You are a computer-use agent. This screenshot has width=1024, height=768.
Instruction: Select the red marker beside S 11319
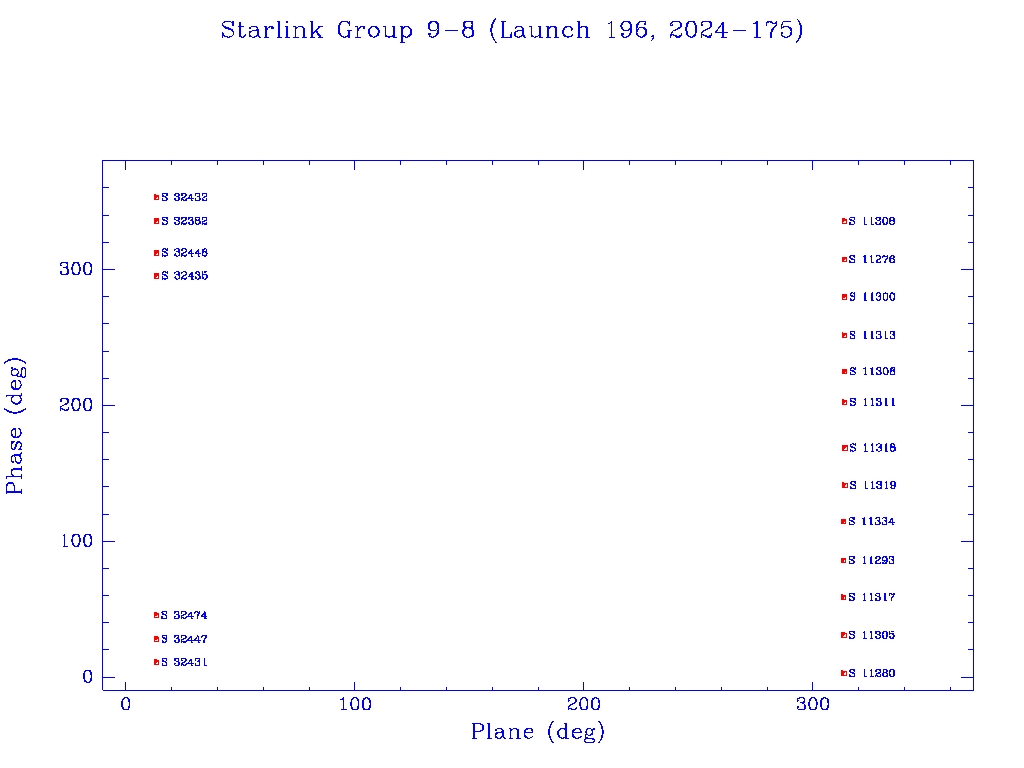[x=845, y=485]
